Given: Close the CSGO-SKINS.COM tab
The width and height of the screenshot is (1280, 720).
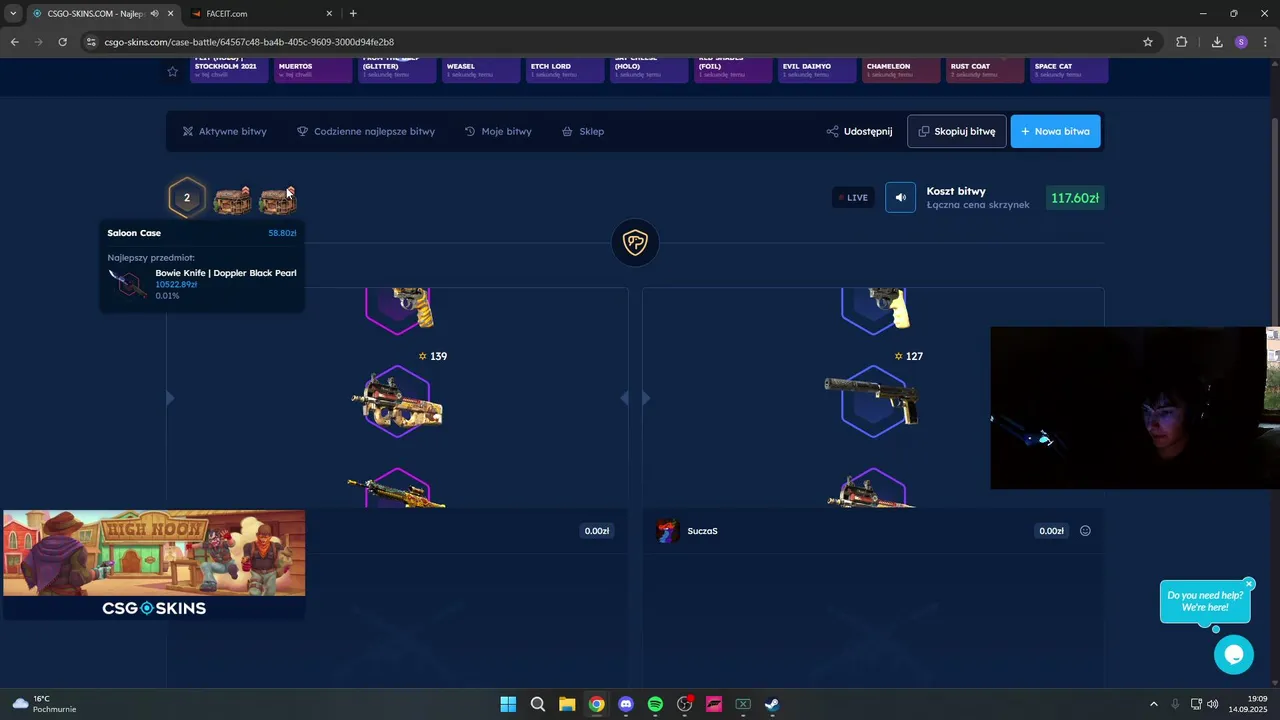Looking at the screenshot, I should (x=171, y=14).
